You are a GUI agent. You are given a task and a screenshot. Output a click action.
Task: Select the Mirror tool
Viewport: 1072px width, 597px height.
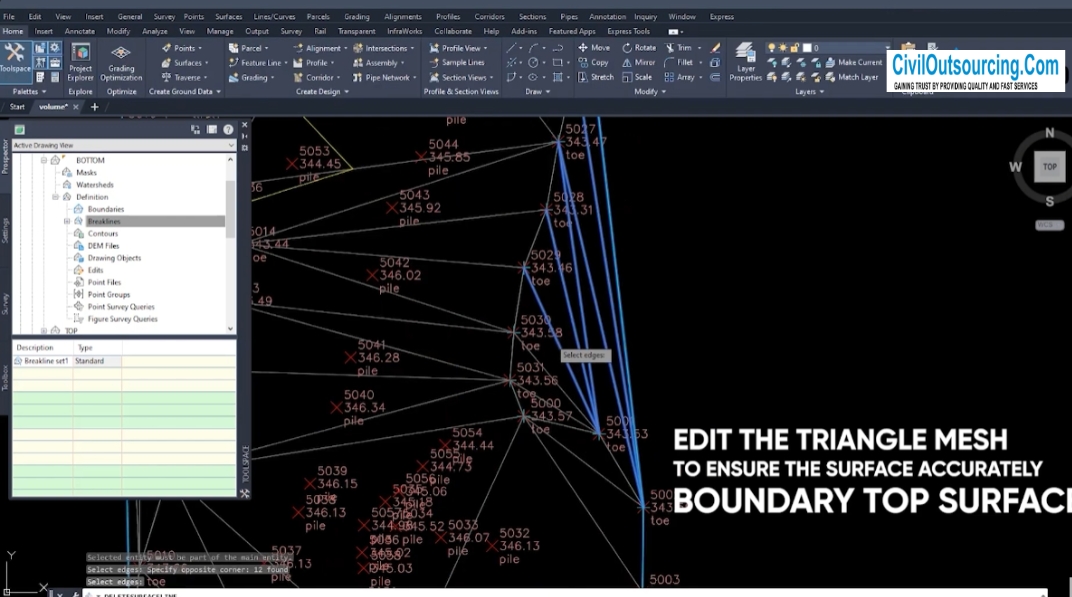tap(639, 62)
